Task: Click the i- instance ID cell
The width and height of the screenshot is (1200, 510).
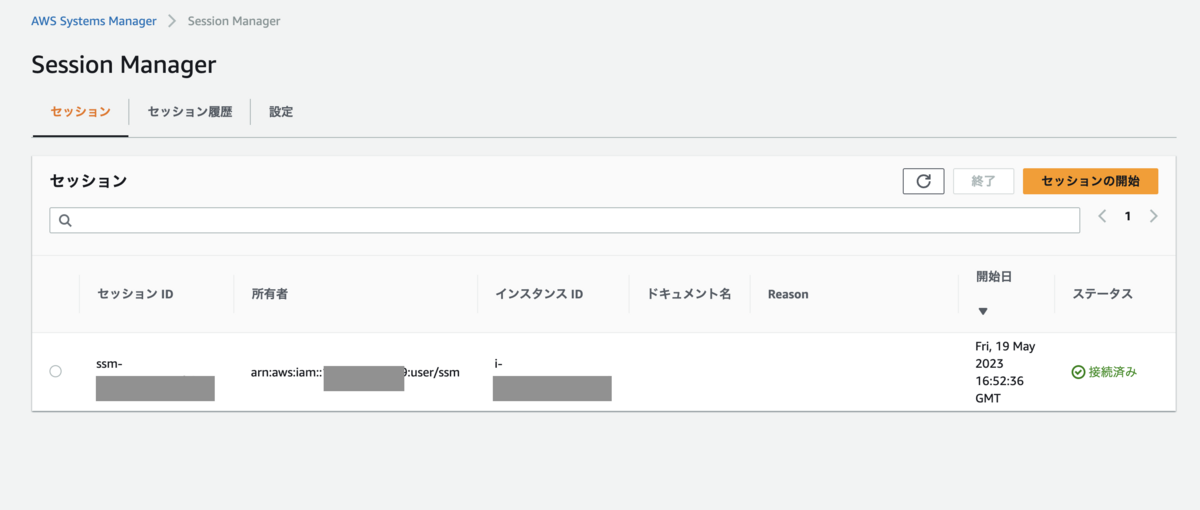Action: click(552, 378)
